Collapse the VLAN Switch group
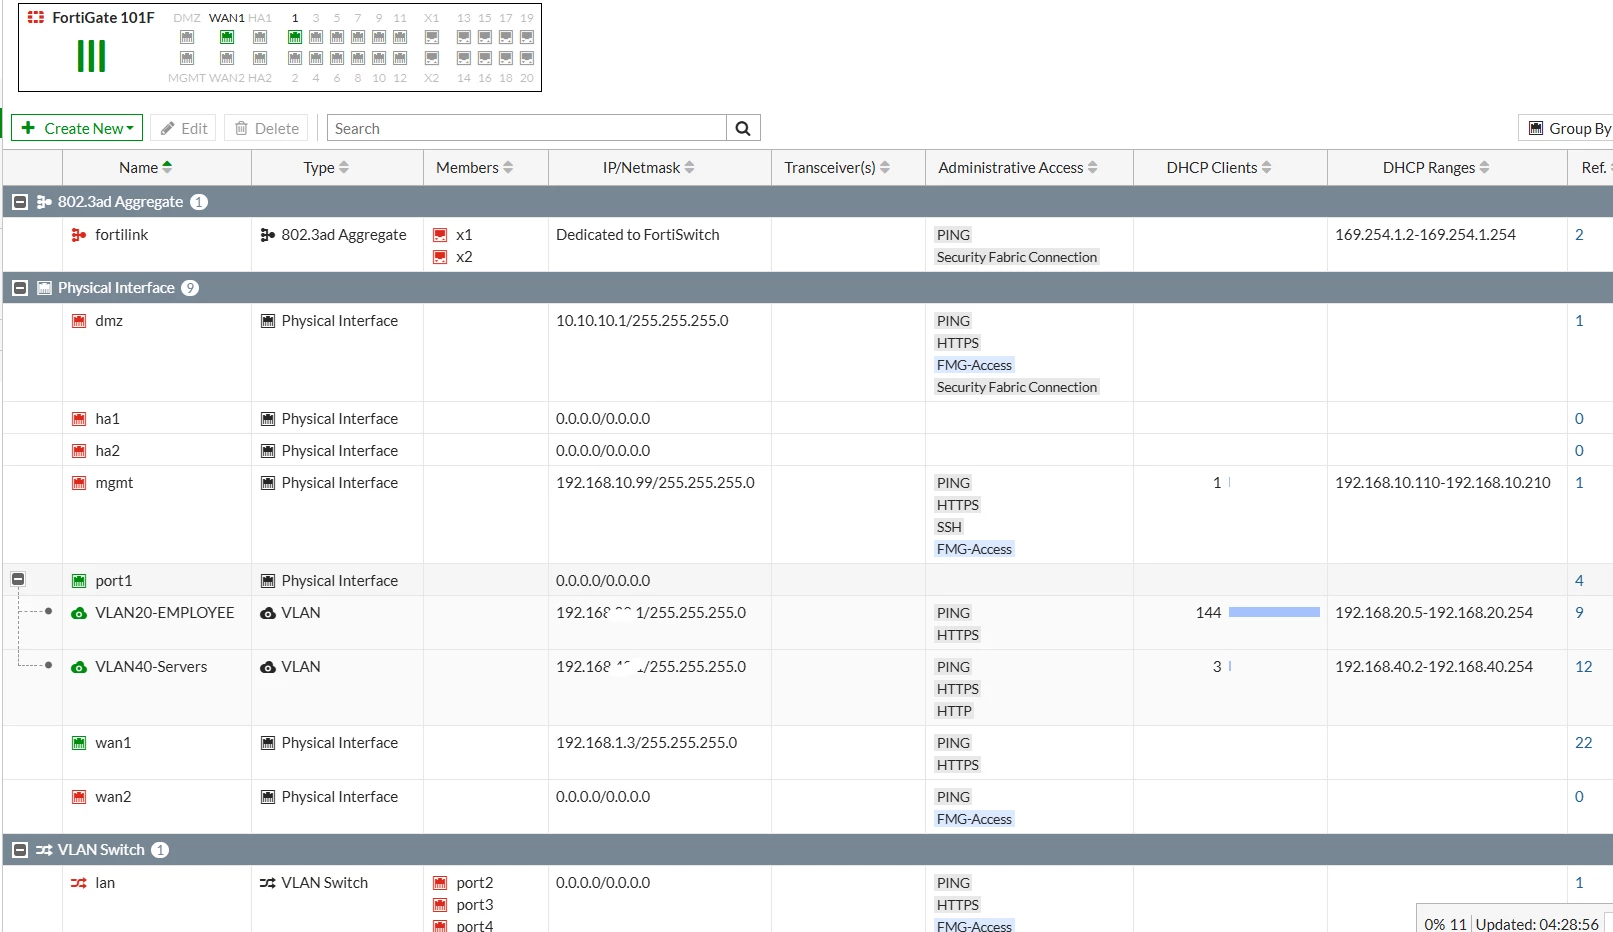This screenshot has height=932, width=1613. click(19, 850)
